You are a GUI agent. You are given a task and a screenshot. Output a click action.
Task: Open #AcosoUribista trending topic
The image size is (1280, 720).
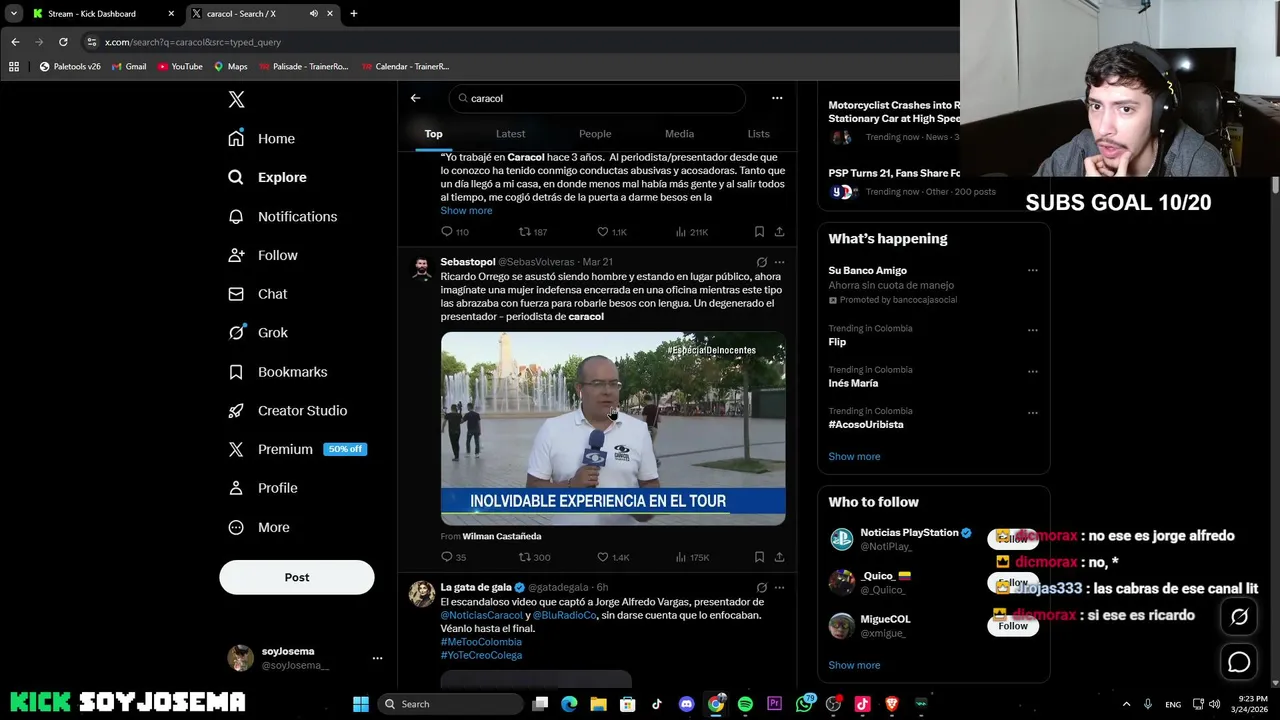point(866,425)
